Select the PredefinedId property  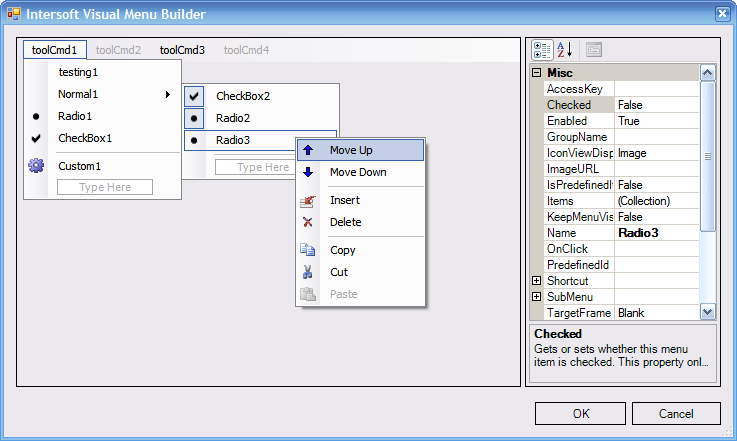click(622, 265)
